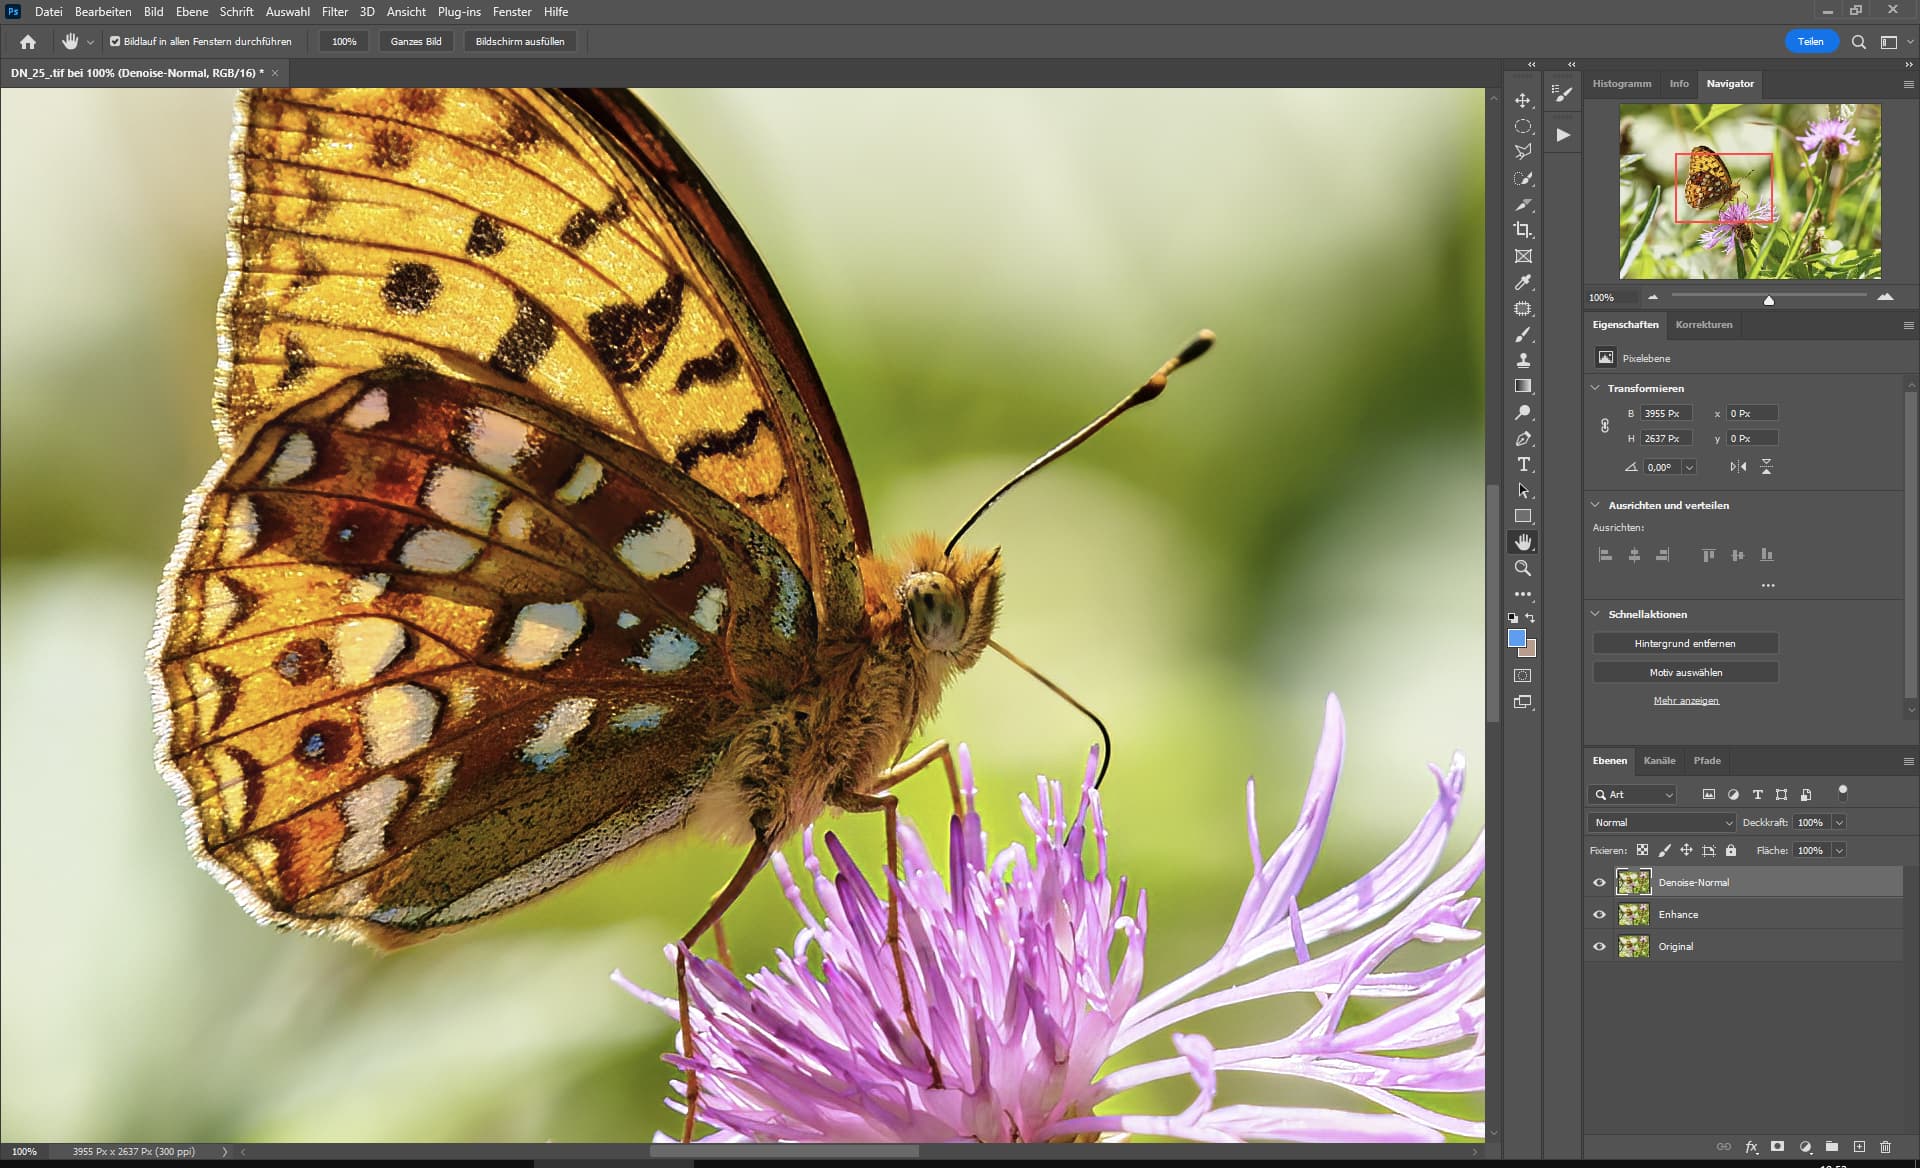The width and height of the screenshot is (1920, 1168).
Task: Click the foreground color swatch
Action: pyautogui.click(x=1516, y=639)
